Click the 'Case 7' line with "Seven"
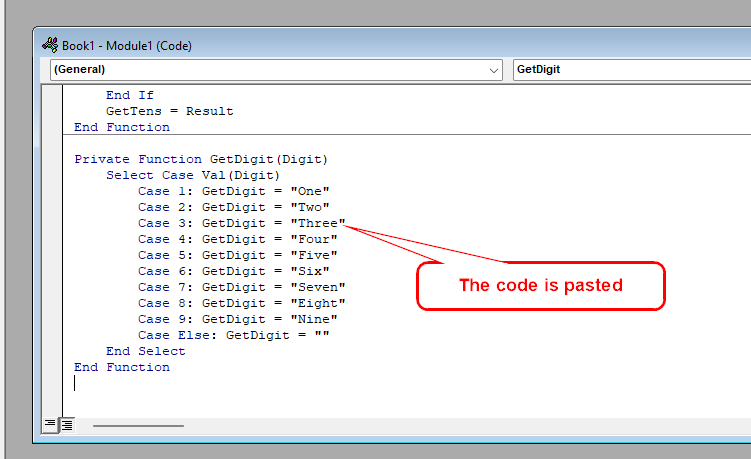751x459 pixels. 242,287
